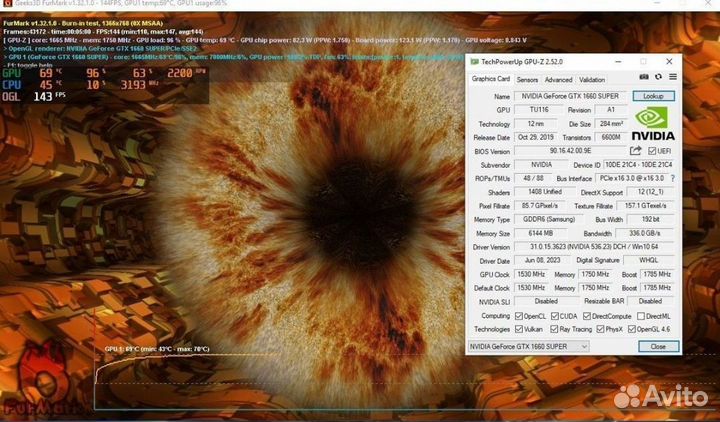Image resolution: width=720 pixels, height=422 pixels.
Task: Toggle the DirectCompute checkbox
Action: [587, 316]
